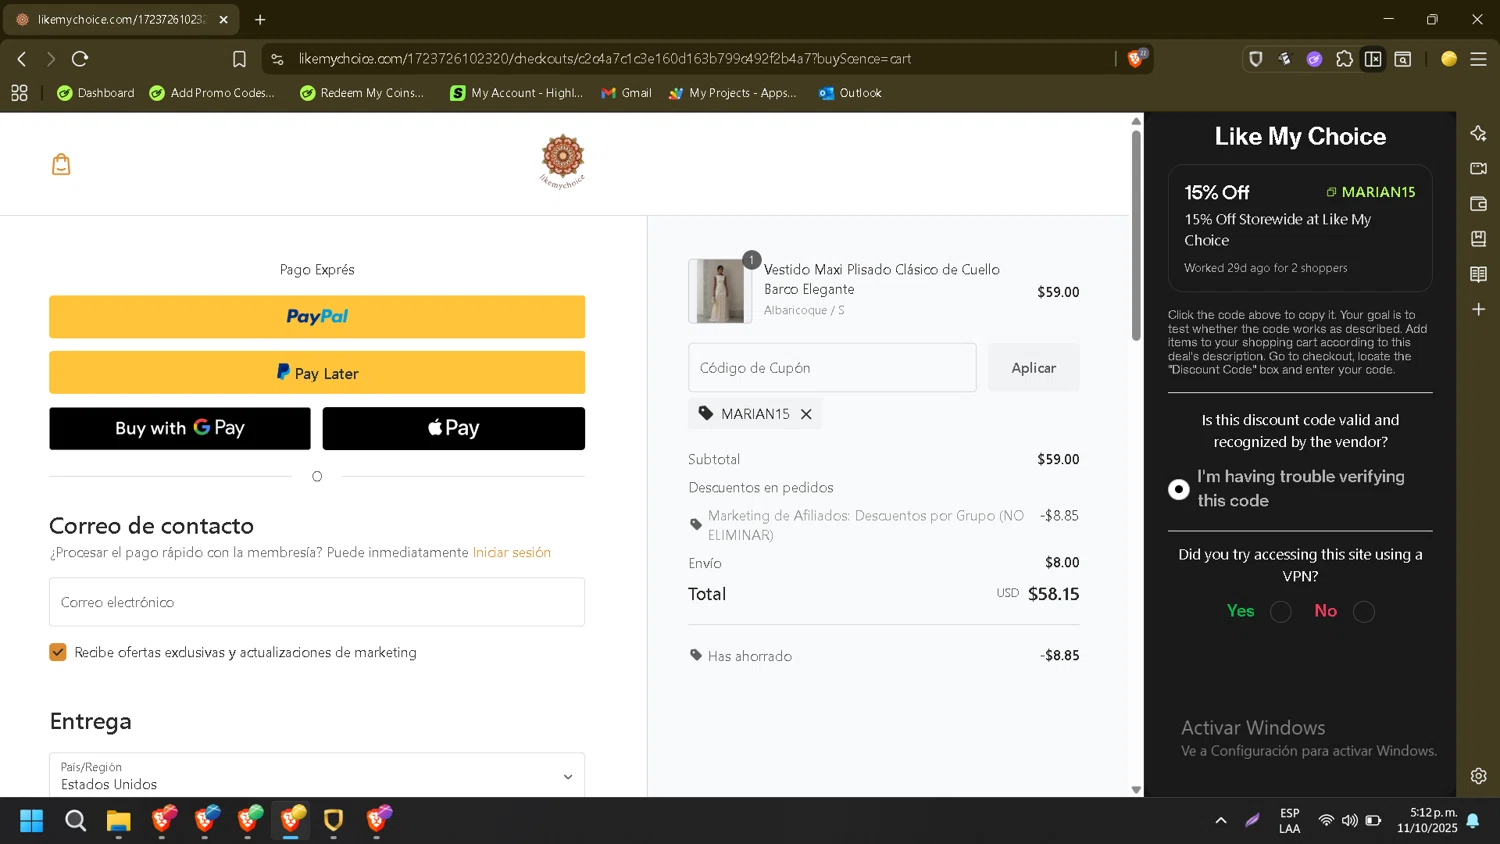The width and height of the screenshot is (1500, 844).
Task: Click the Total amount $58.15
Action: 1054,594
